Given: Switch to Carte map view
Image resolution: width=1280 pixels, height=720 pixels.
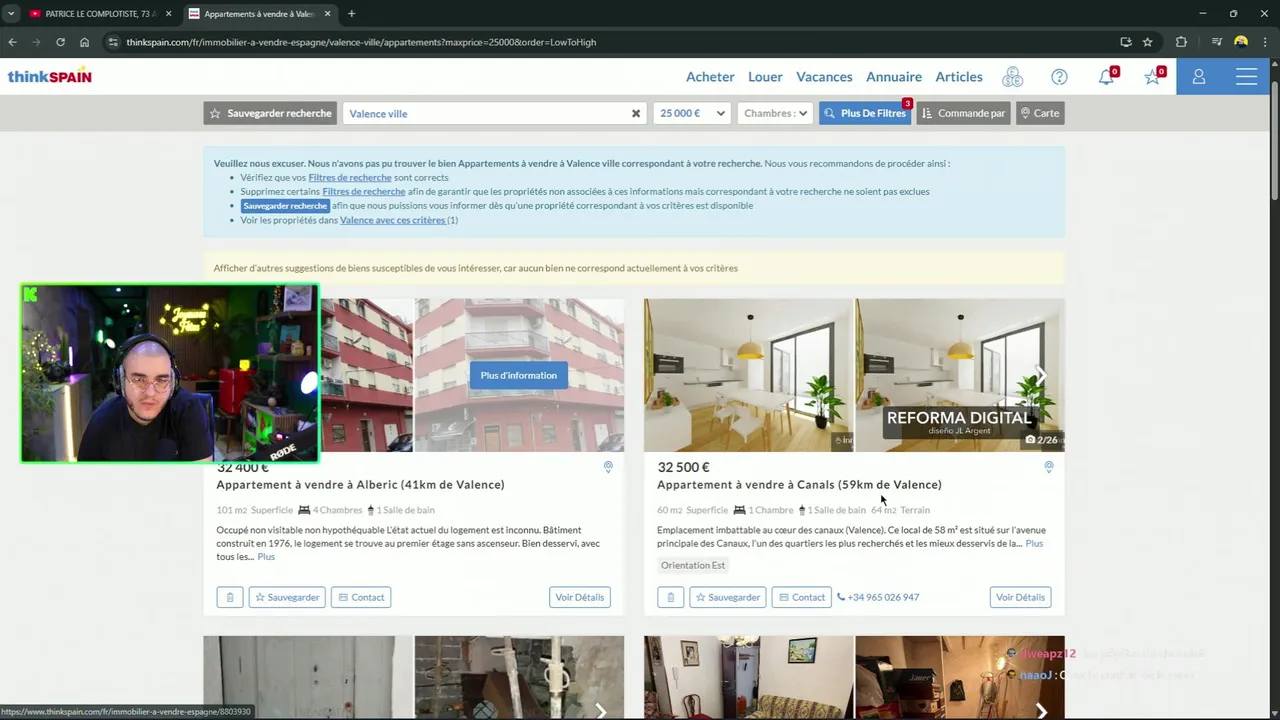Looking at the screenshot, I should (1040, 113).
